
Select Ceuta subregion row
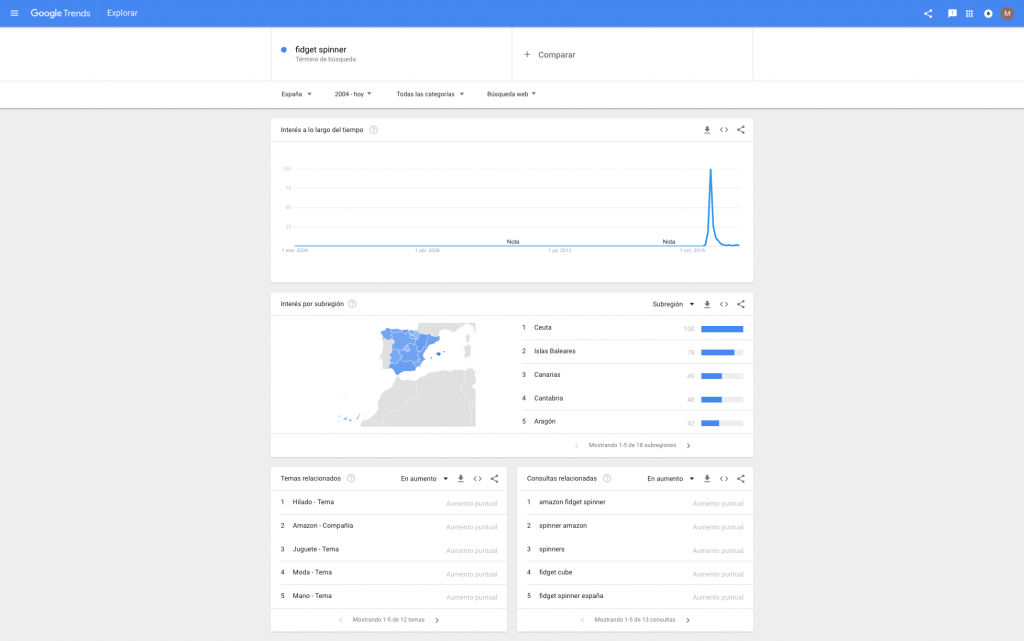click(632, 328)
